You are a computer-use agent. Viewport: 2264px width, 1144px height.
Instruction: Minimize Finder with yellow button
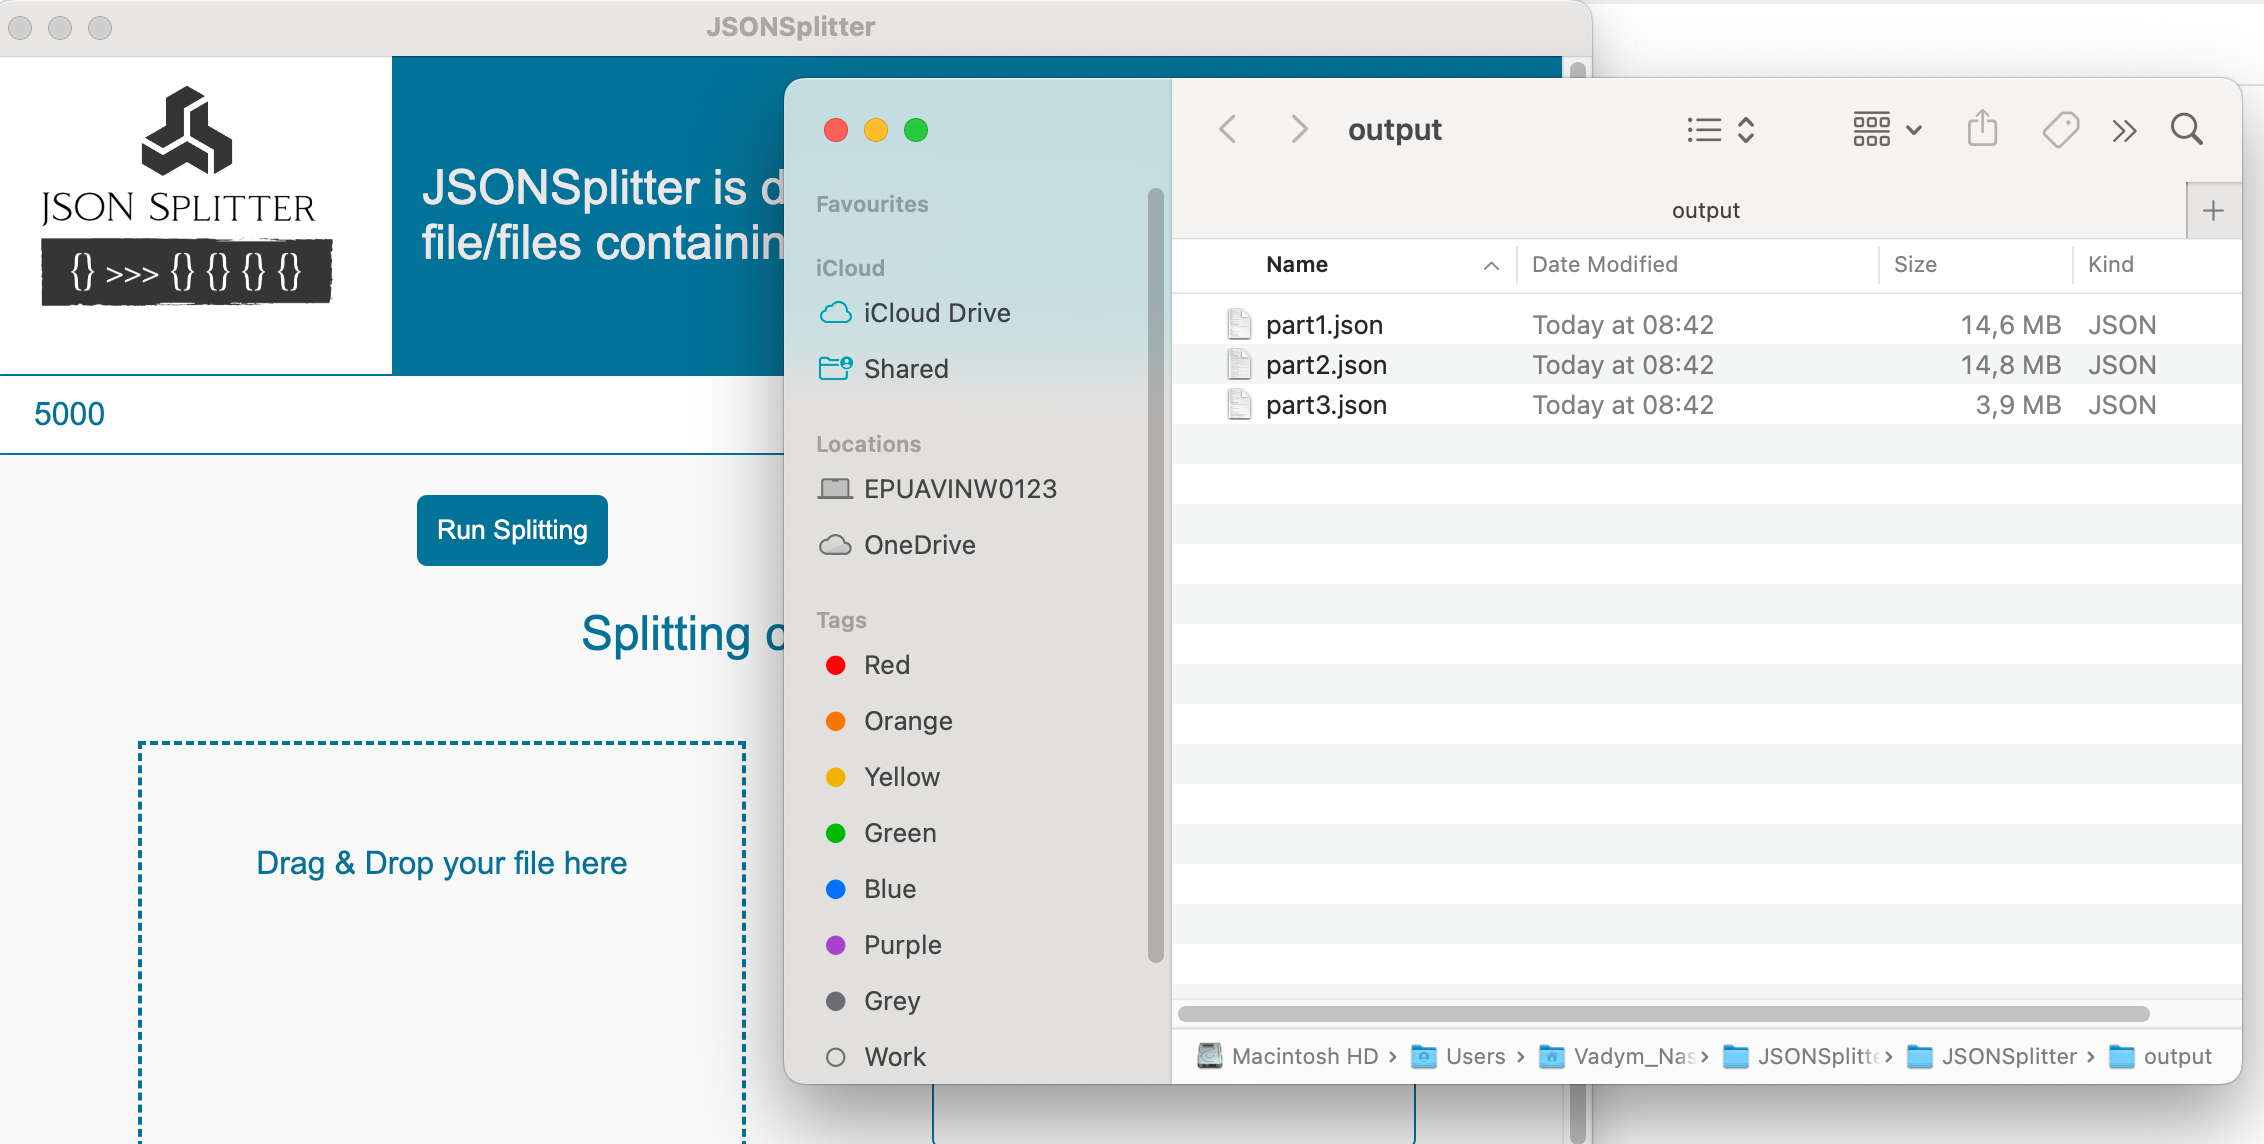click(876, 130)
